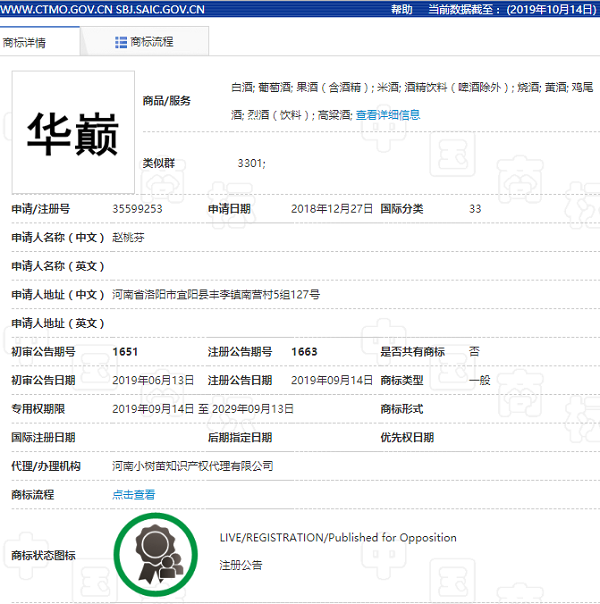Image resolution: width=600 pixels, height=604 pixels.
Task: Click the list icon beside 商标流程
Action: [121, 42]
